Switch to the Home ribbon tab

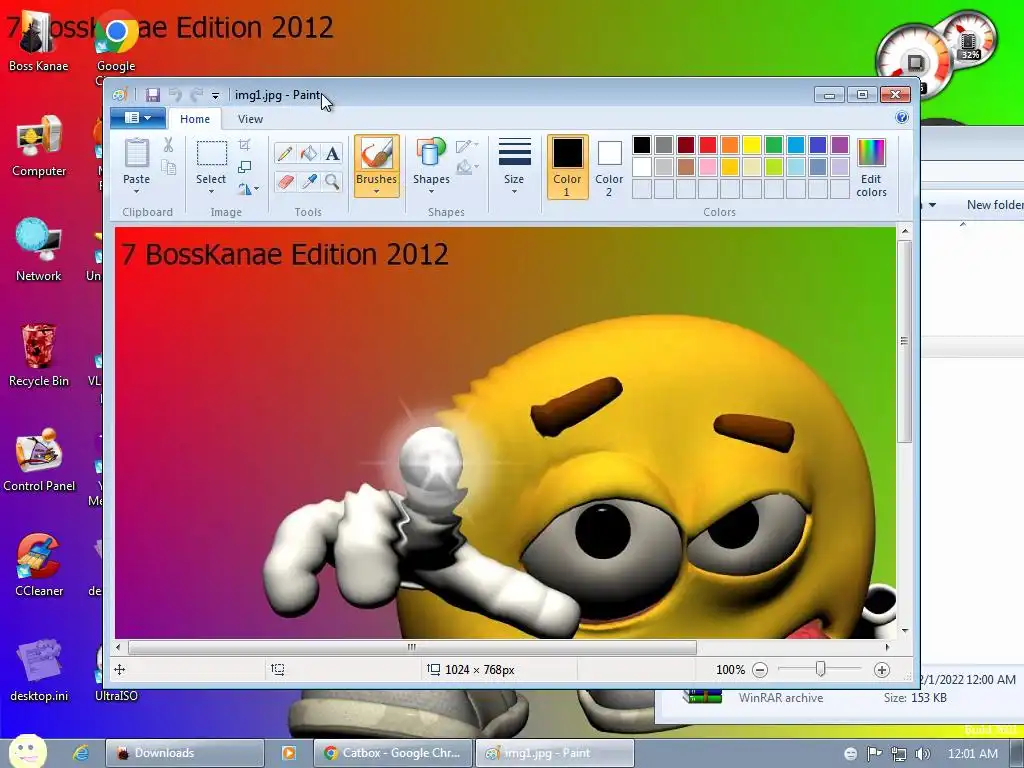(x=195, y=119)
